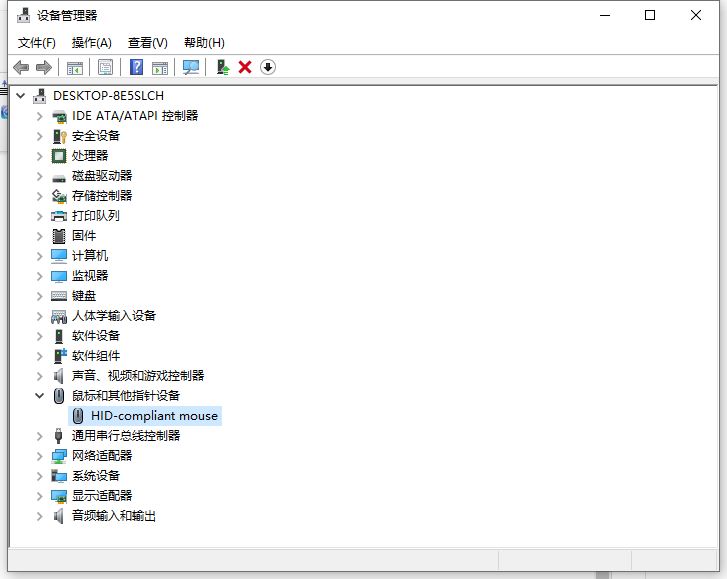Viewport: 727px width, 579px height.
Task: Open the 操作(A) menu
Action: click(91, 42)
